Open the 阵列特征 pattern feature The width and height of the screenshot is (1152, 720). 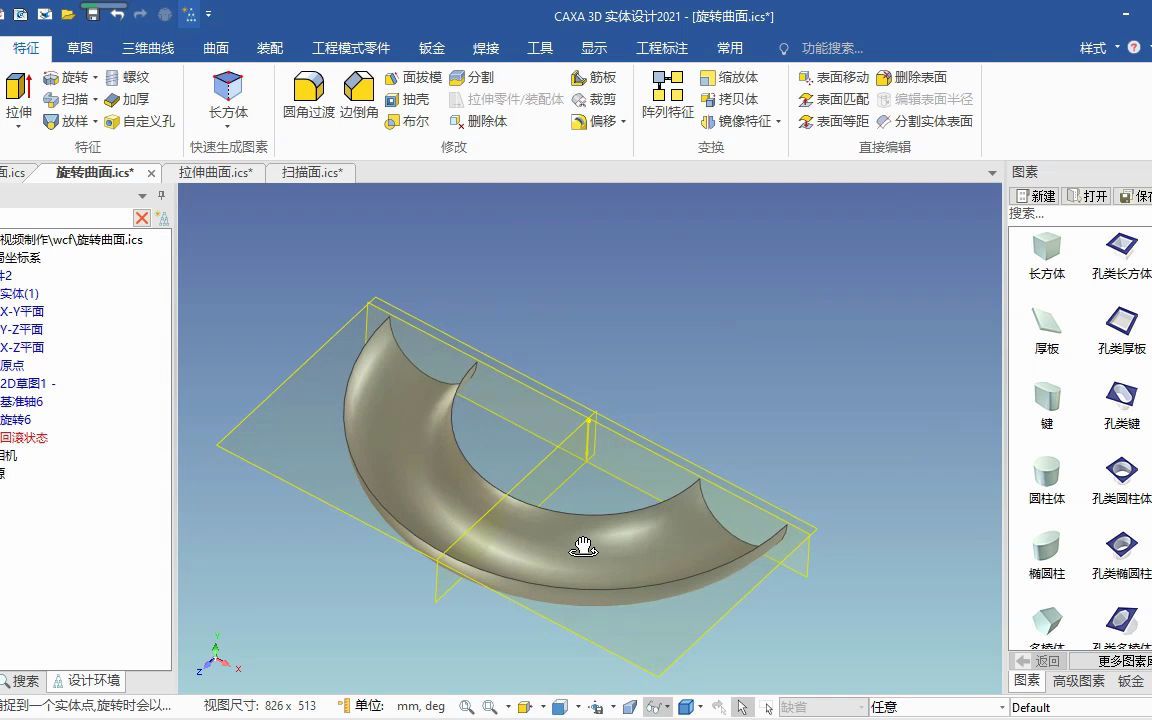click(668, 96)
